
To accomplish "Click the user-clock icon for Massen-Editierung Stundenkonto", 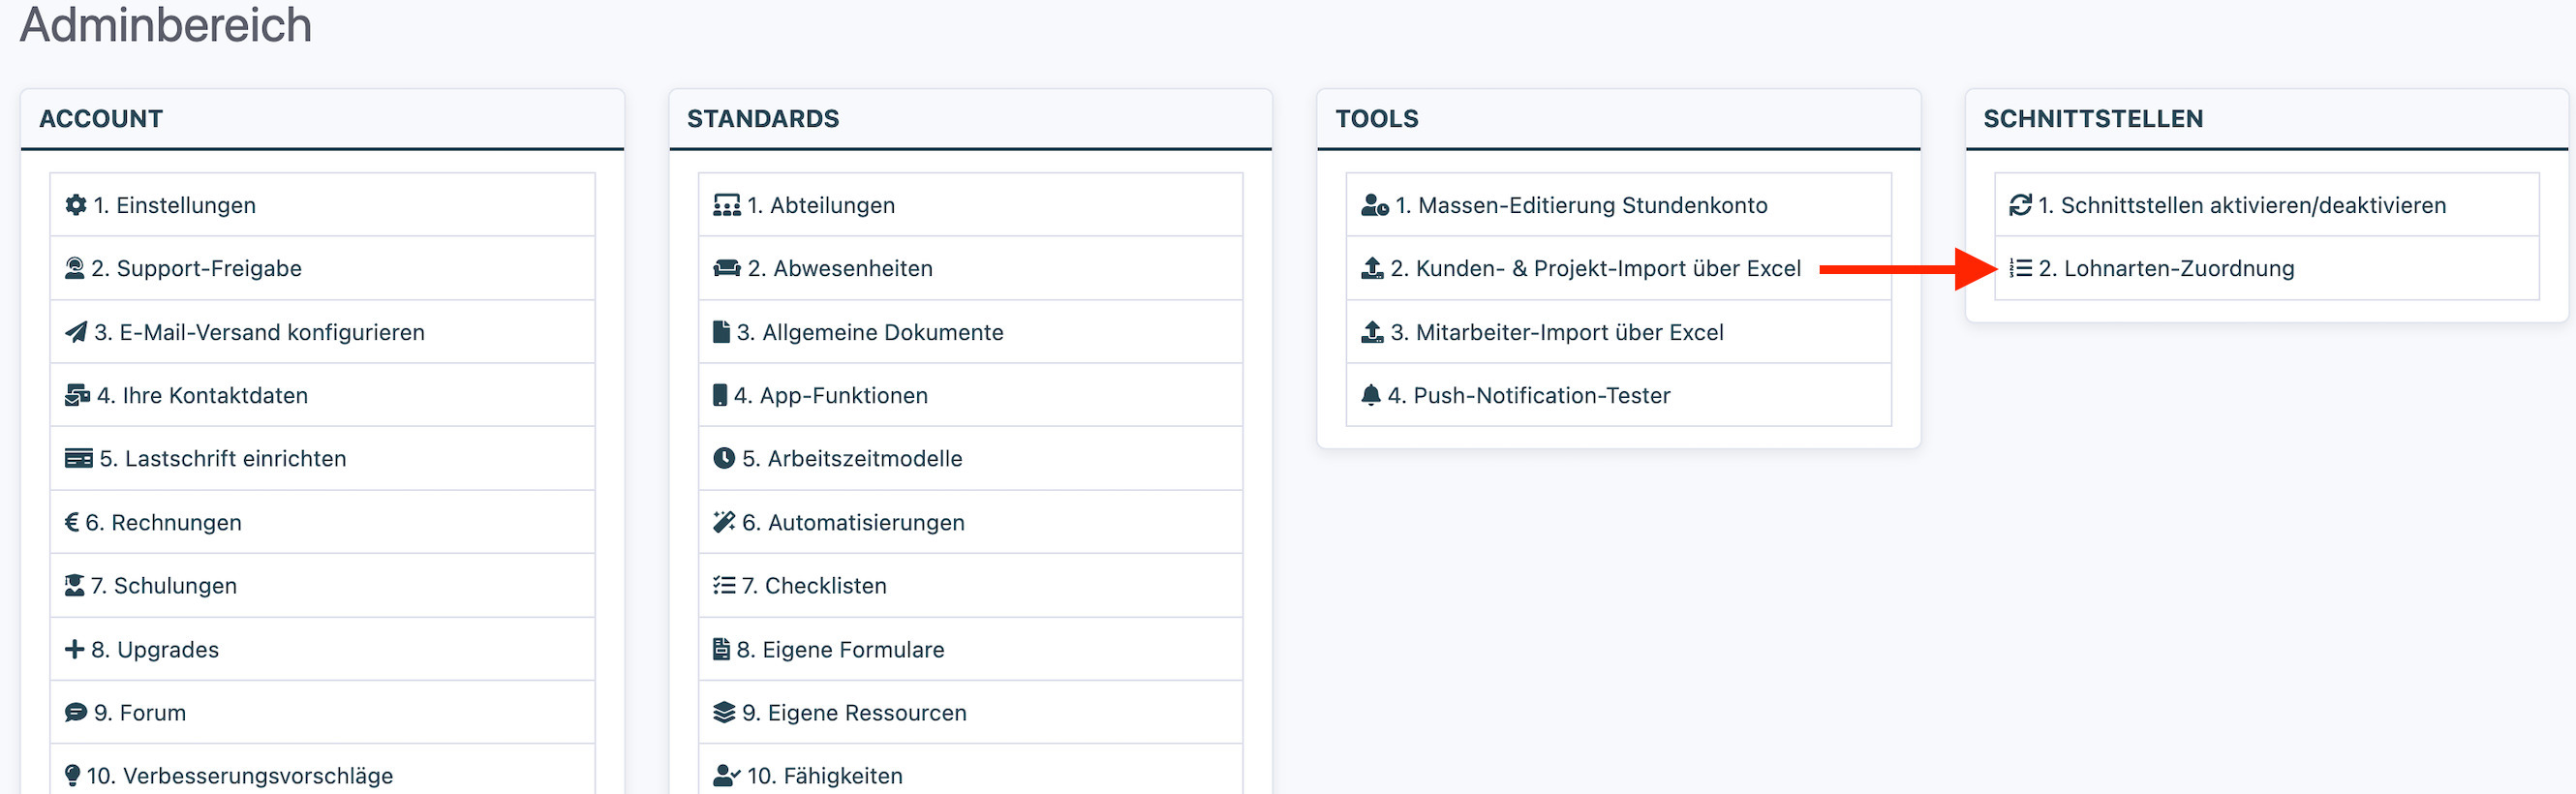I will (1375, 205).
